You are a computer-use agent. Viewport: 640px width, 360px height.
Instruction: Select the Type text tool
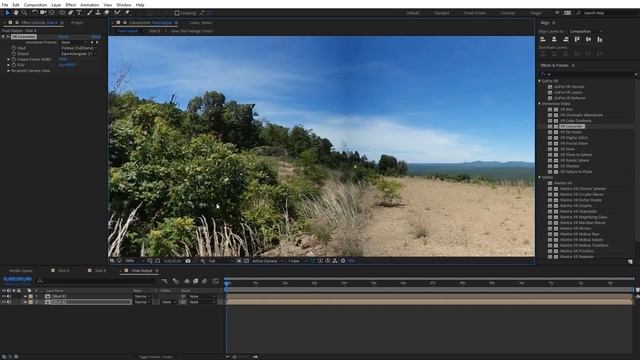pyautogui.click(x=79, y=13)
